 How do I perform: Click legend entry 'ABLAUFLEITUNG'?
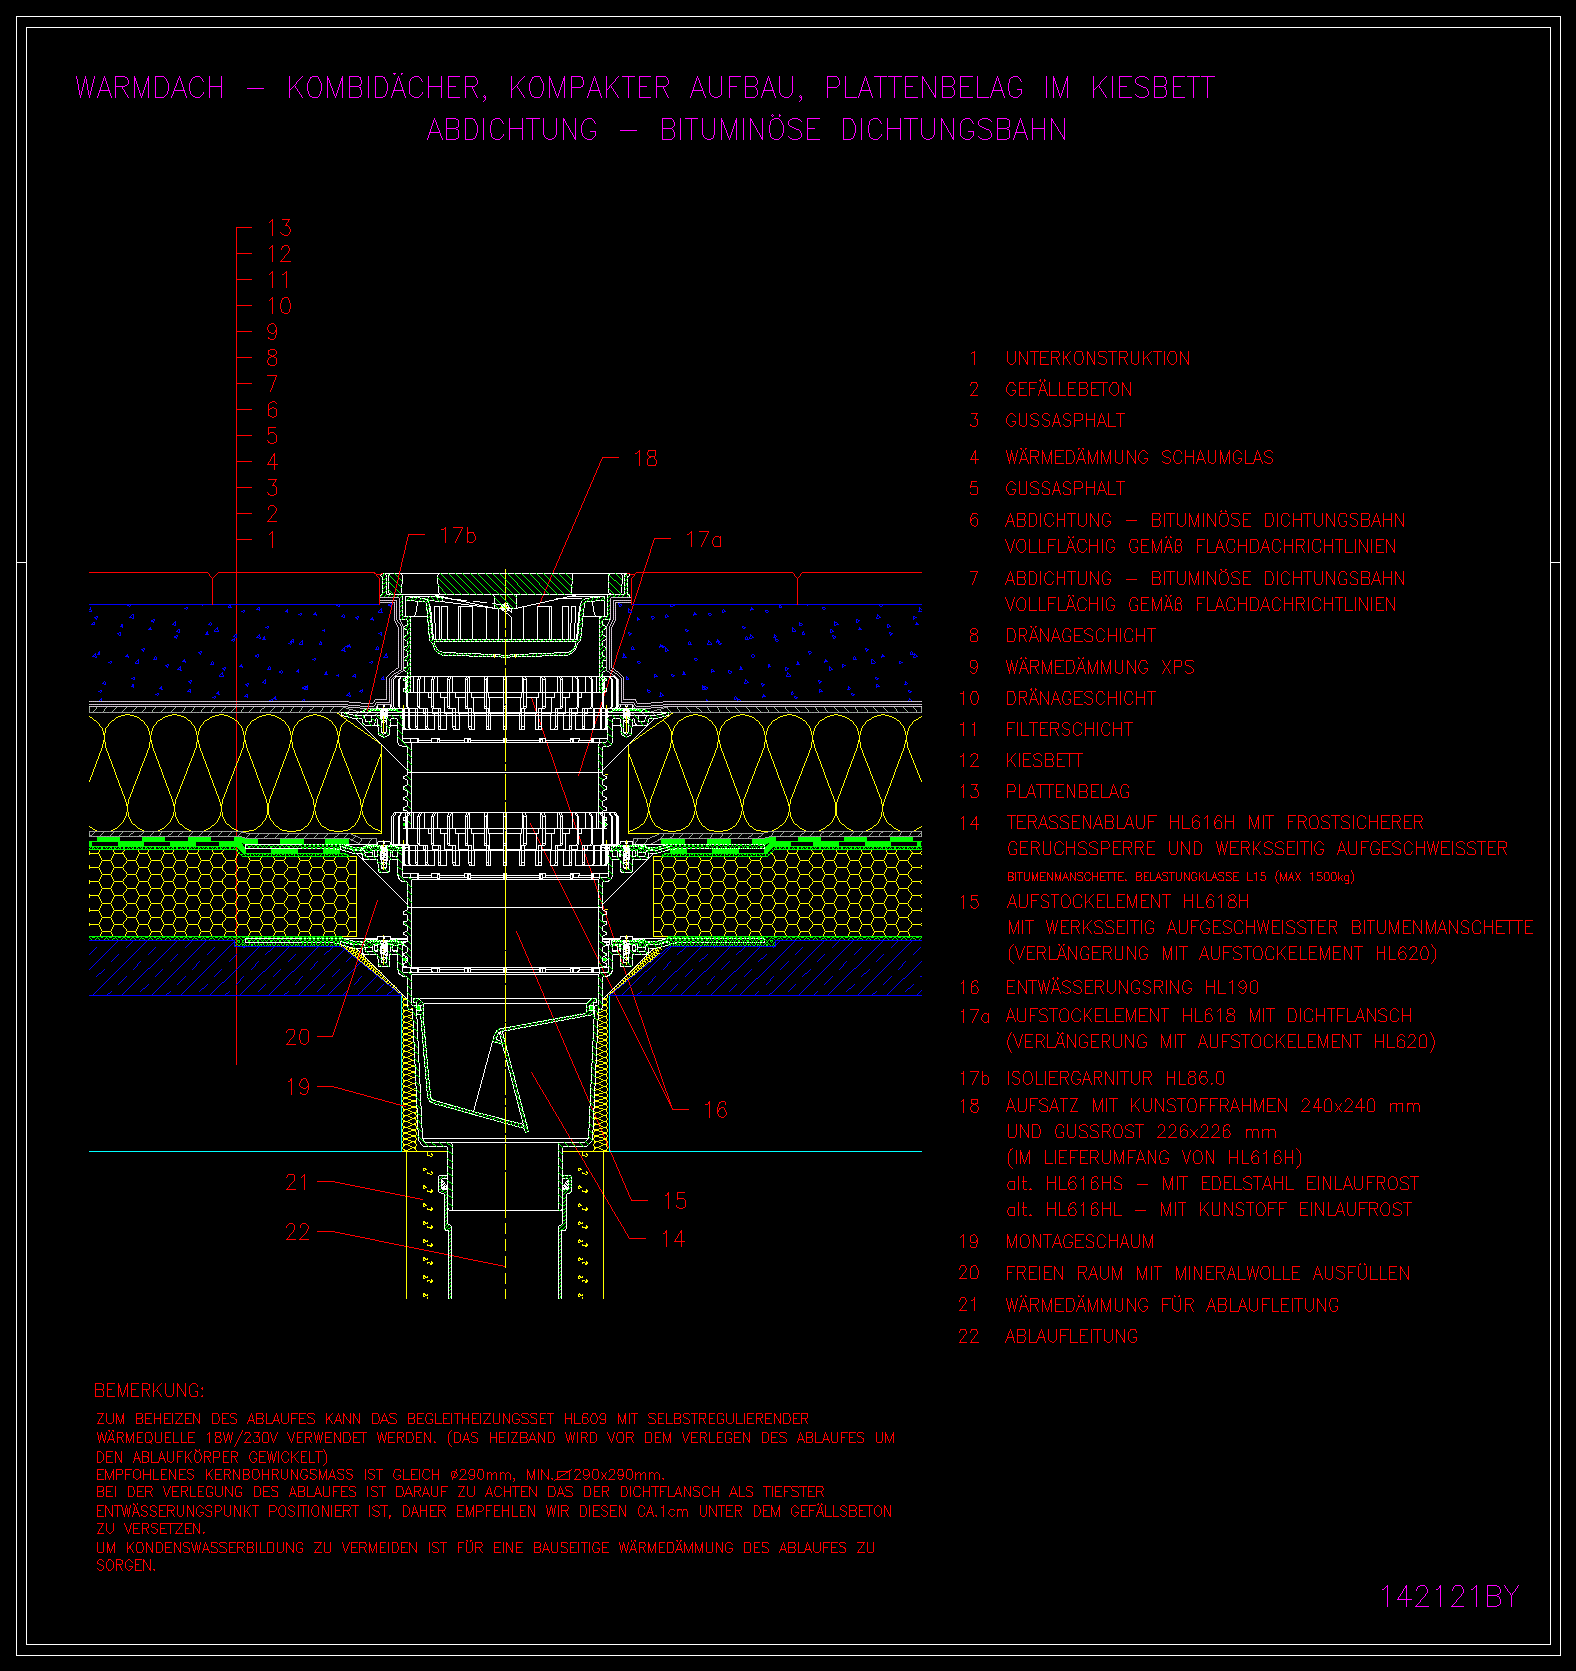click(1072, 1336)
